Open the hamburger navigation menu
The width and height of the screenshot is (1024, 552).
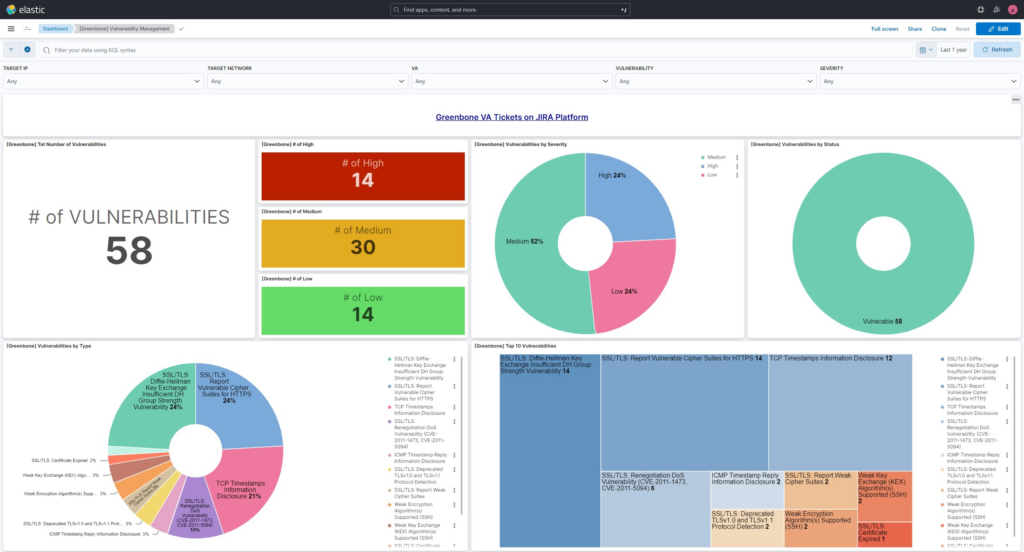[x=11, y=29]
